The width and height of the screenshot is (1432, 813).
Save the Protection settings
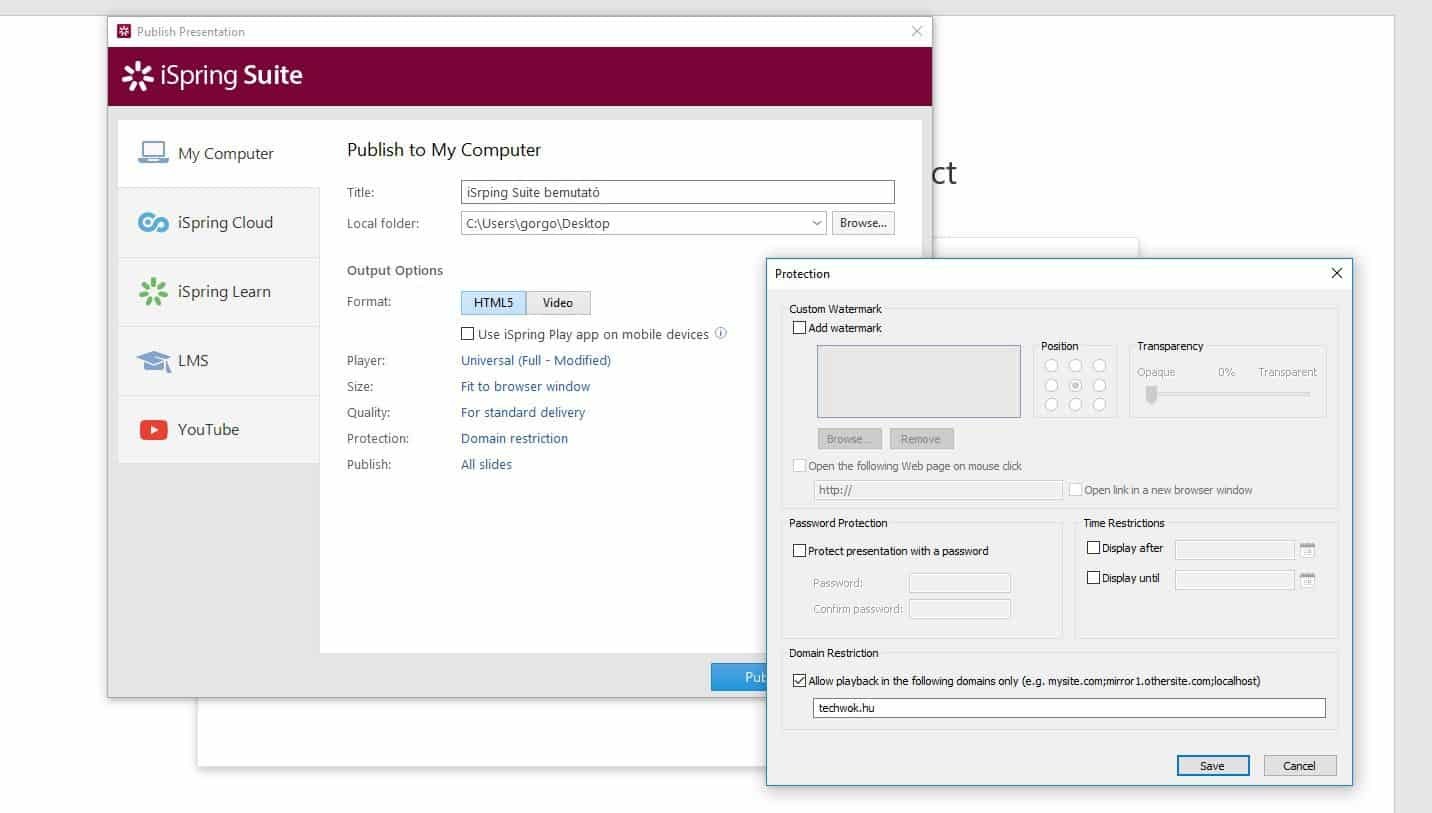click(1212, 766)
